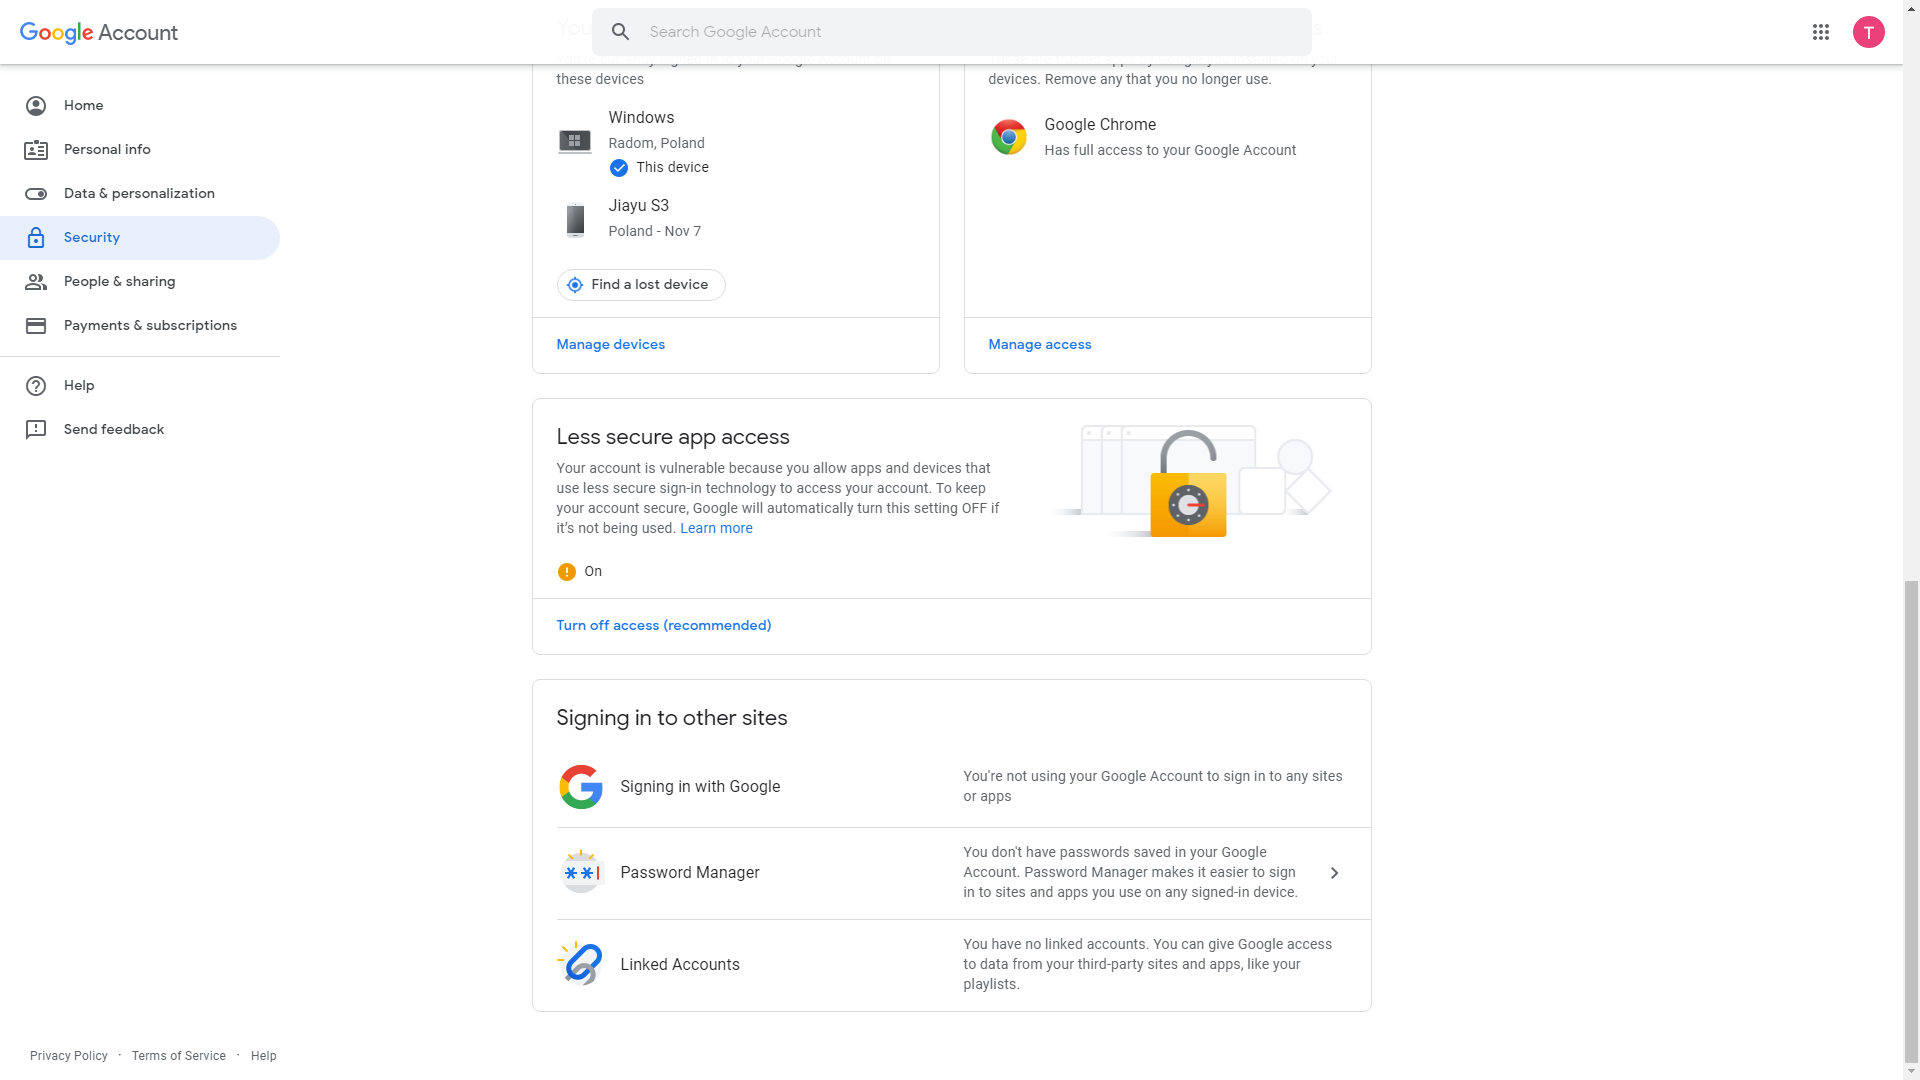The width and height of the screenshot is (1920, 1080).
Task: Select the Security menu item
Action: point(140,238)
